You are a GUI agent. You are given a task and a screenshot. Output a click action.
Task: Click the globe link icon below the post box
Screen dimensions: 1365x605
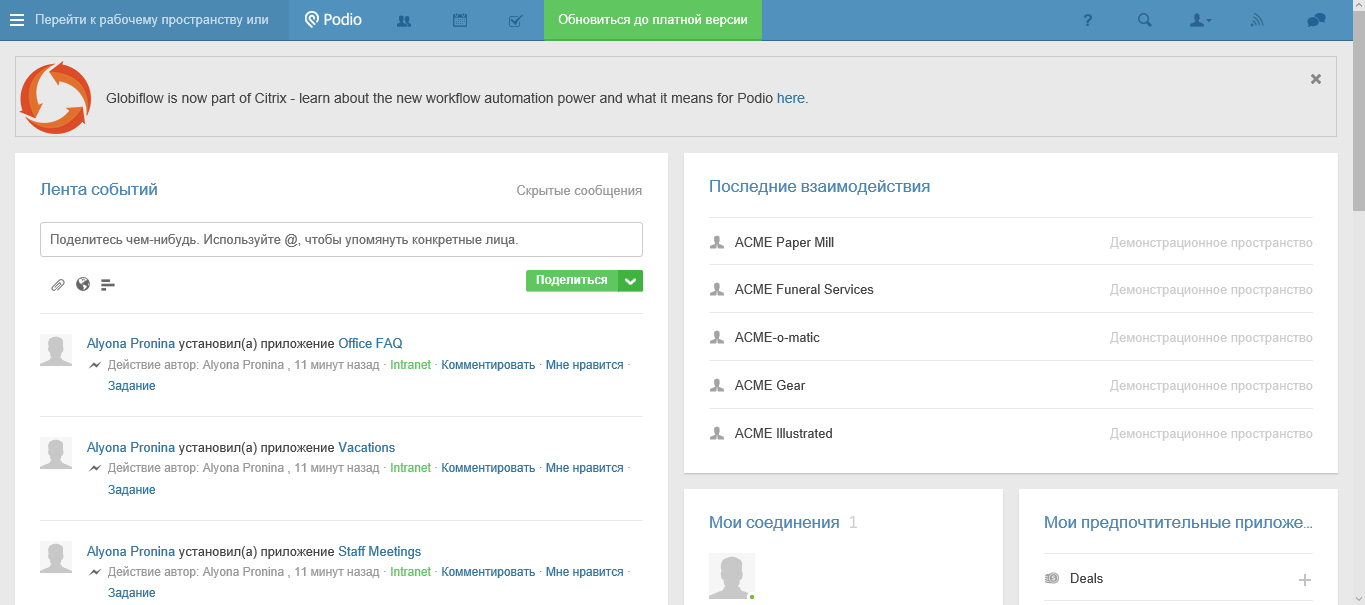point(83,284)
